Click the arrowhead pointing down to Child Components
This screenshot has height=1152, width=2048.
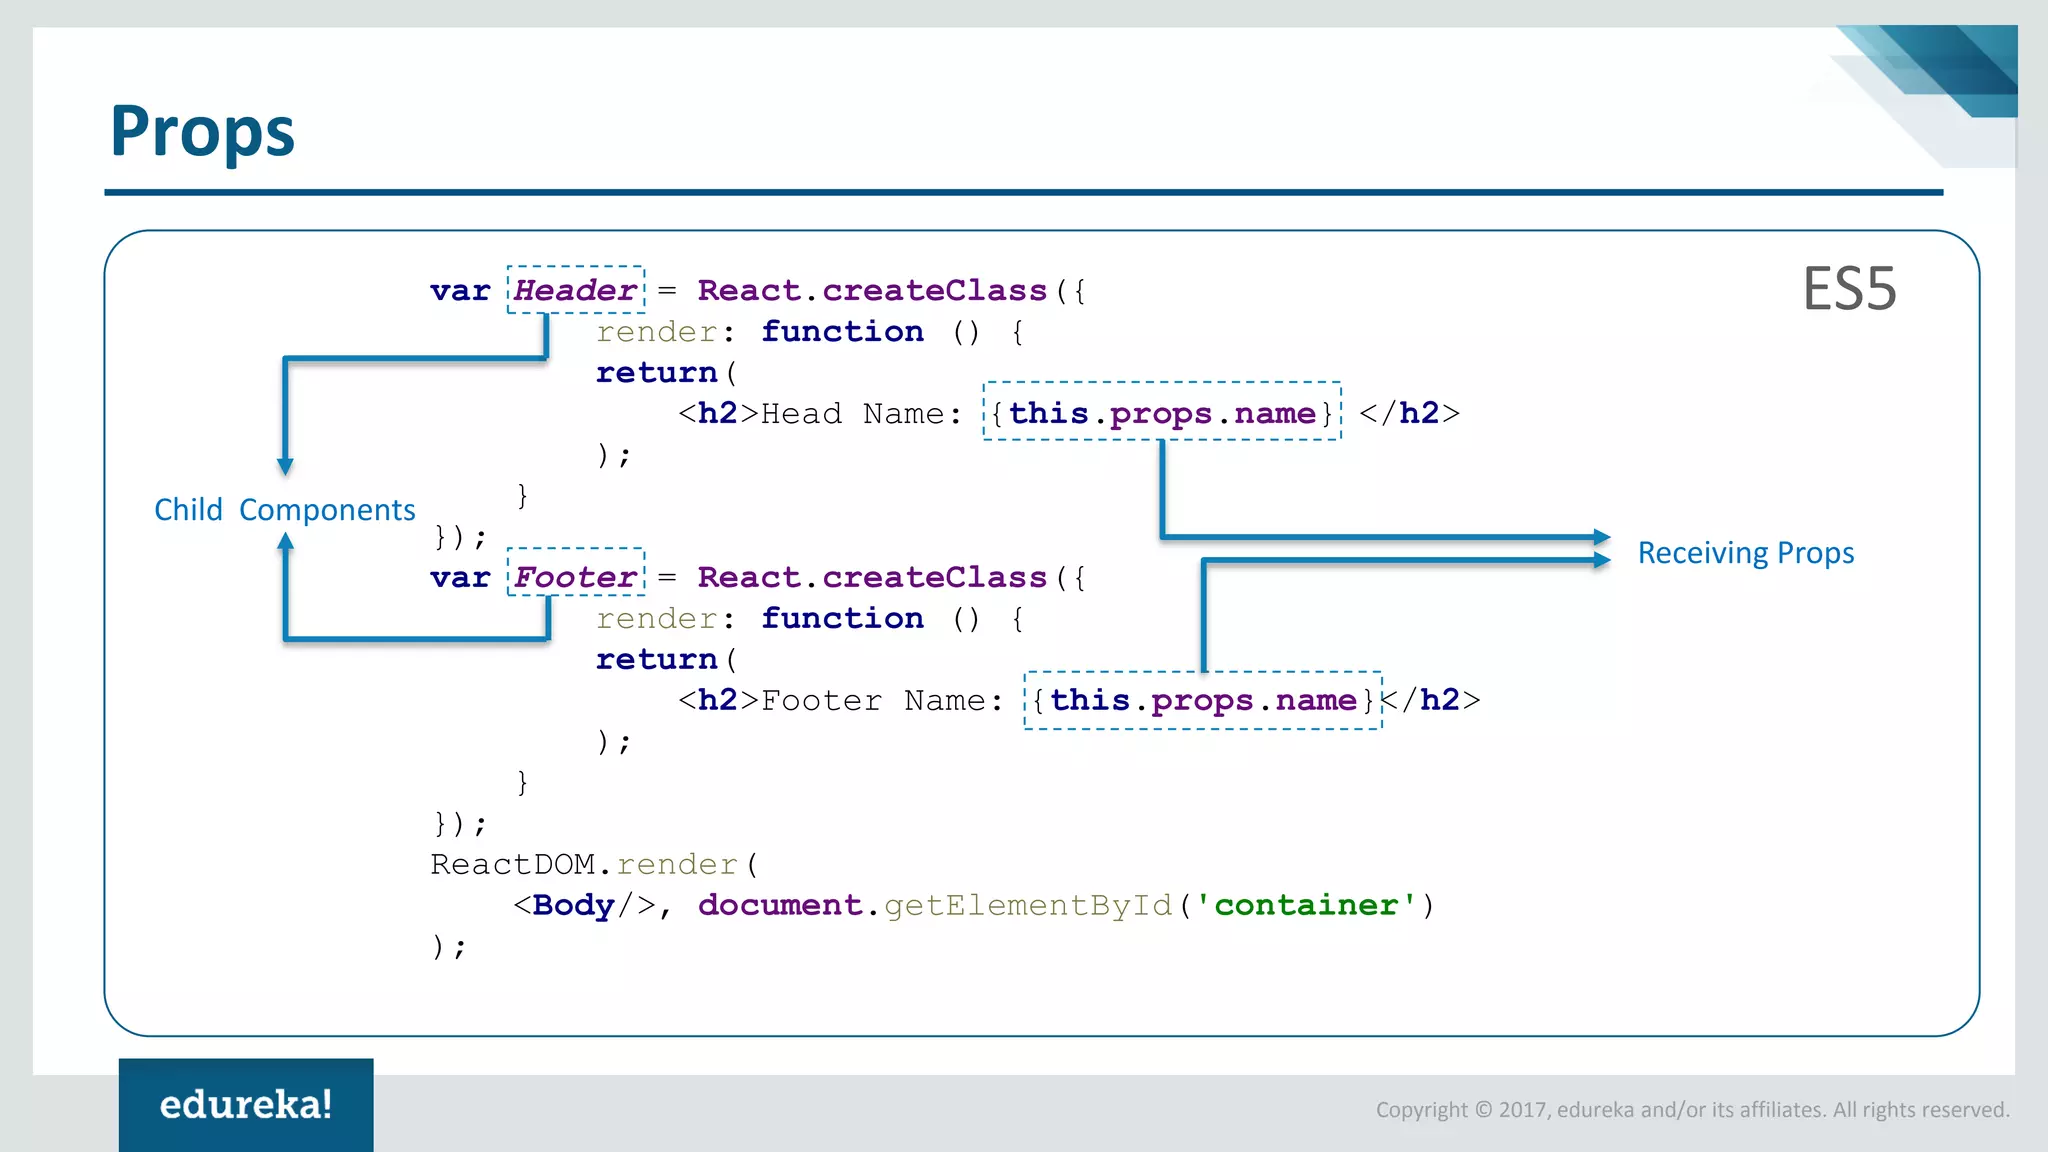(285, 466)
